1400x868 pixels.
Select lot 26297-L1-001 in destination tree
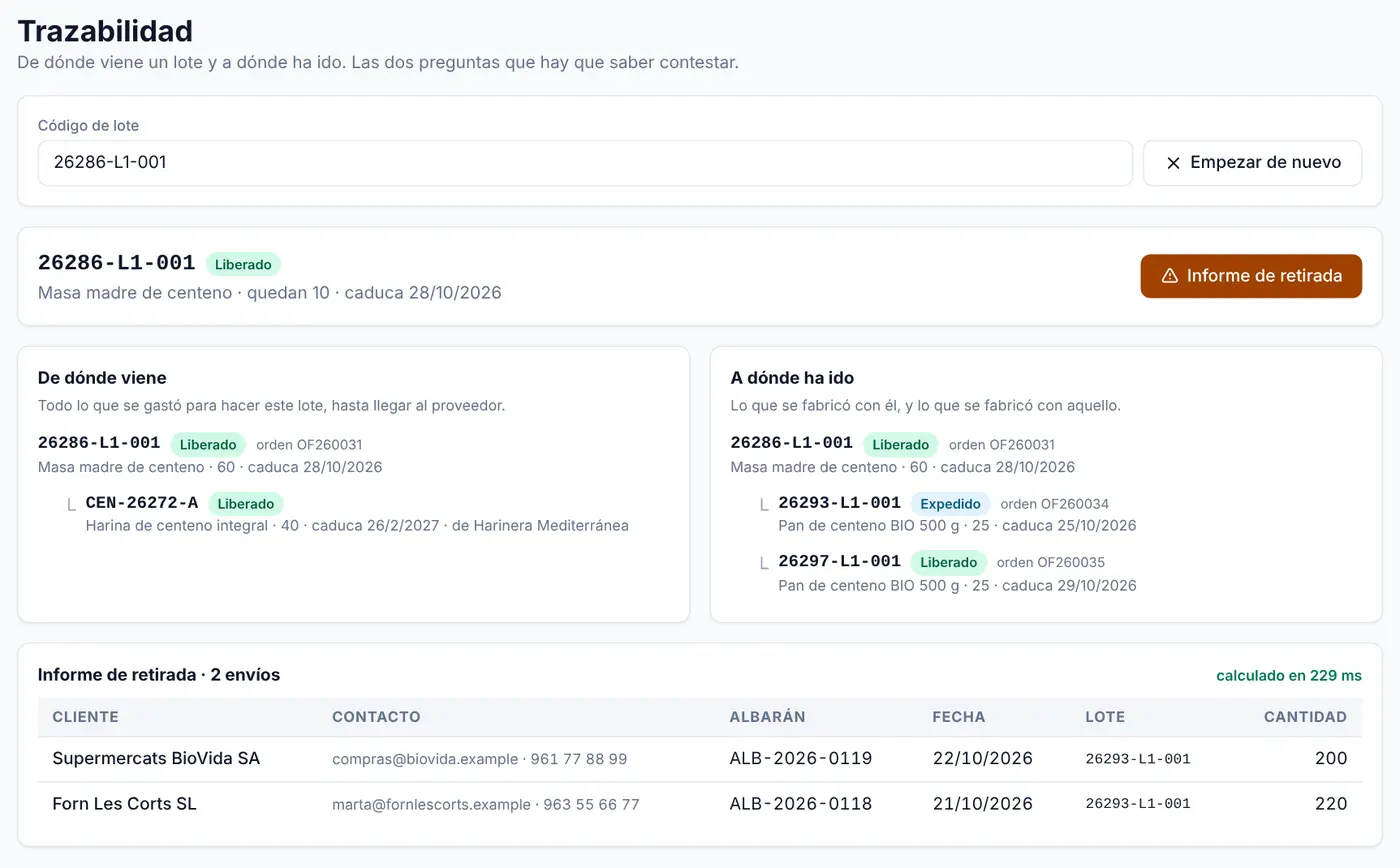[839, 562]
